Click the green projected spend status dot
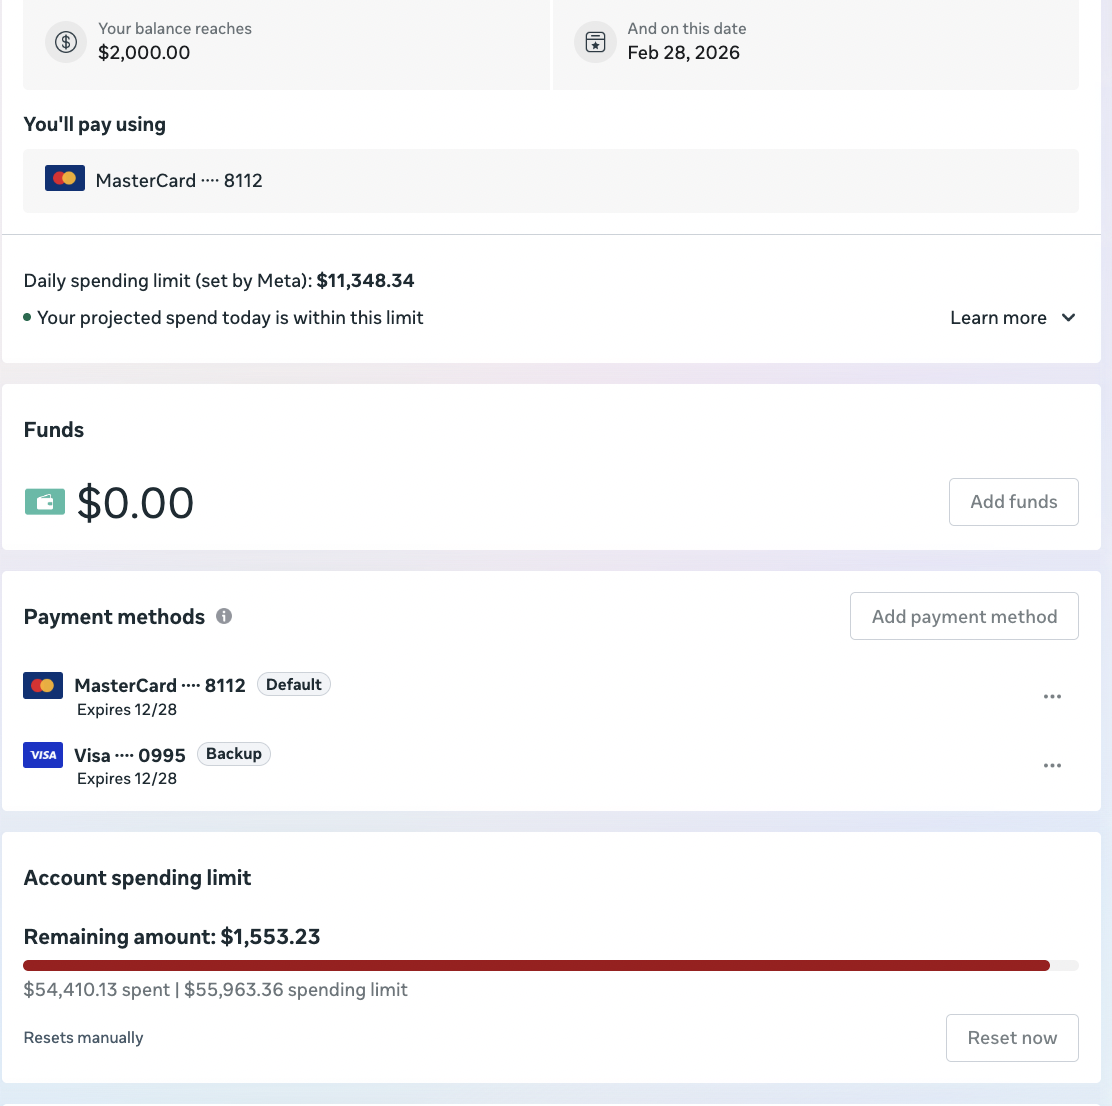Screen dimensions: 1112x1106 point(27,317)
